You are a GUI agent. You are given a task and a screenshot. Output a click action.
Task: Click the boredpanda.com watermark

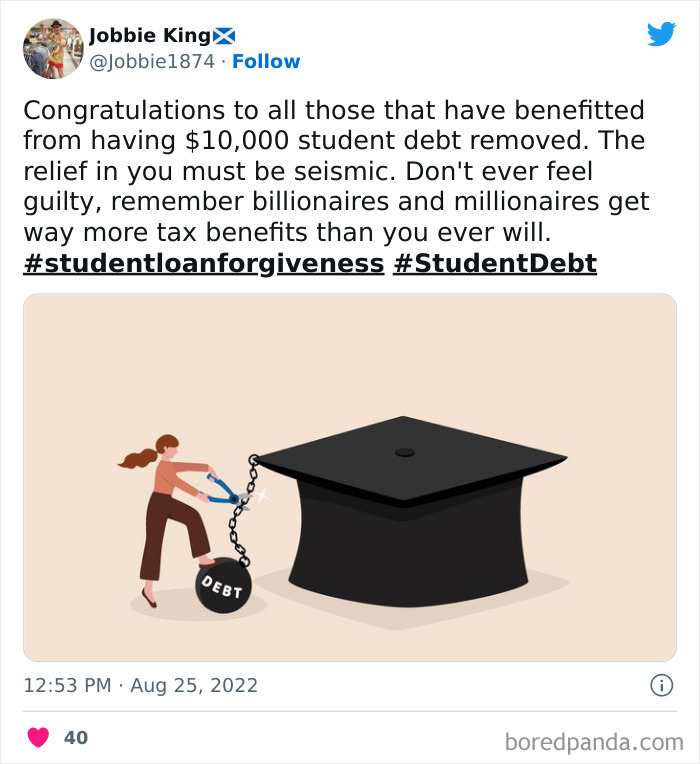coord(593,741)
